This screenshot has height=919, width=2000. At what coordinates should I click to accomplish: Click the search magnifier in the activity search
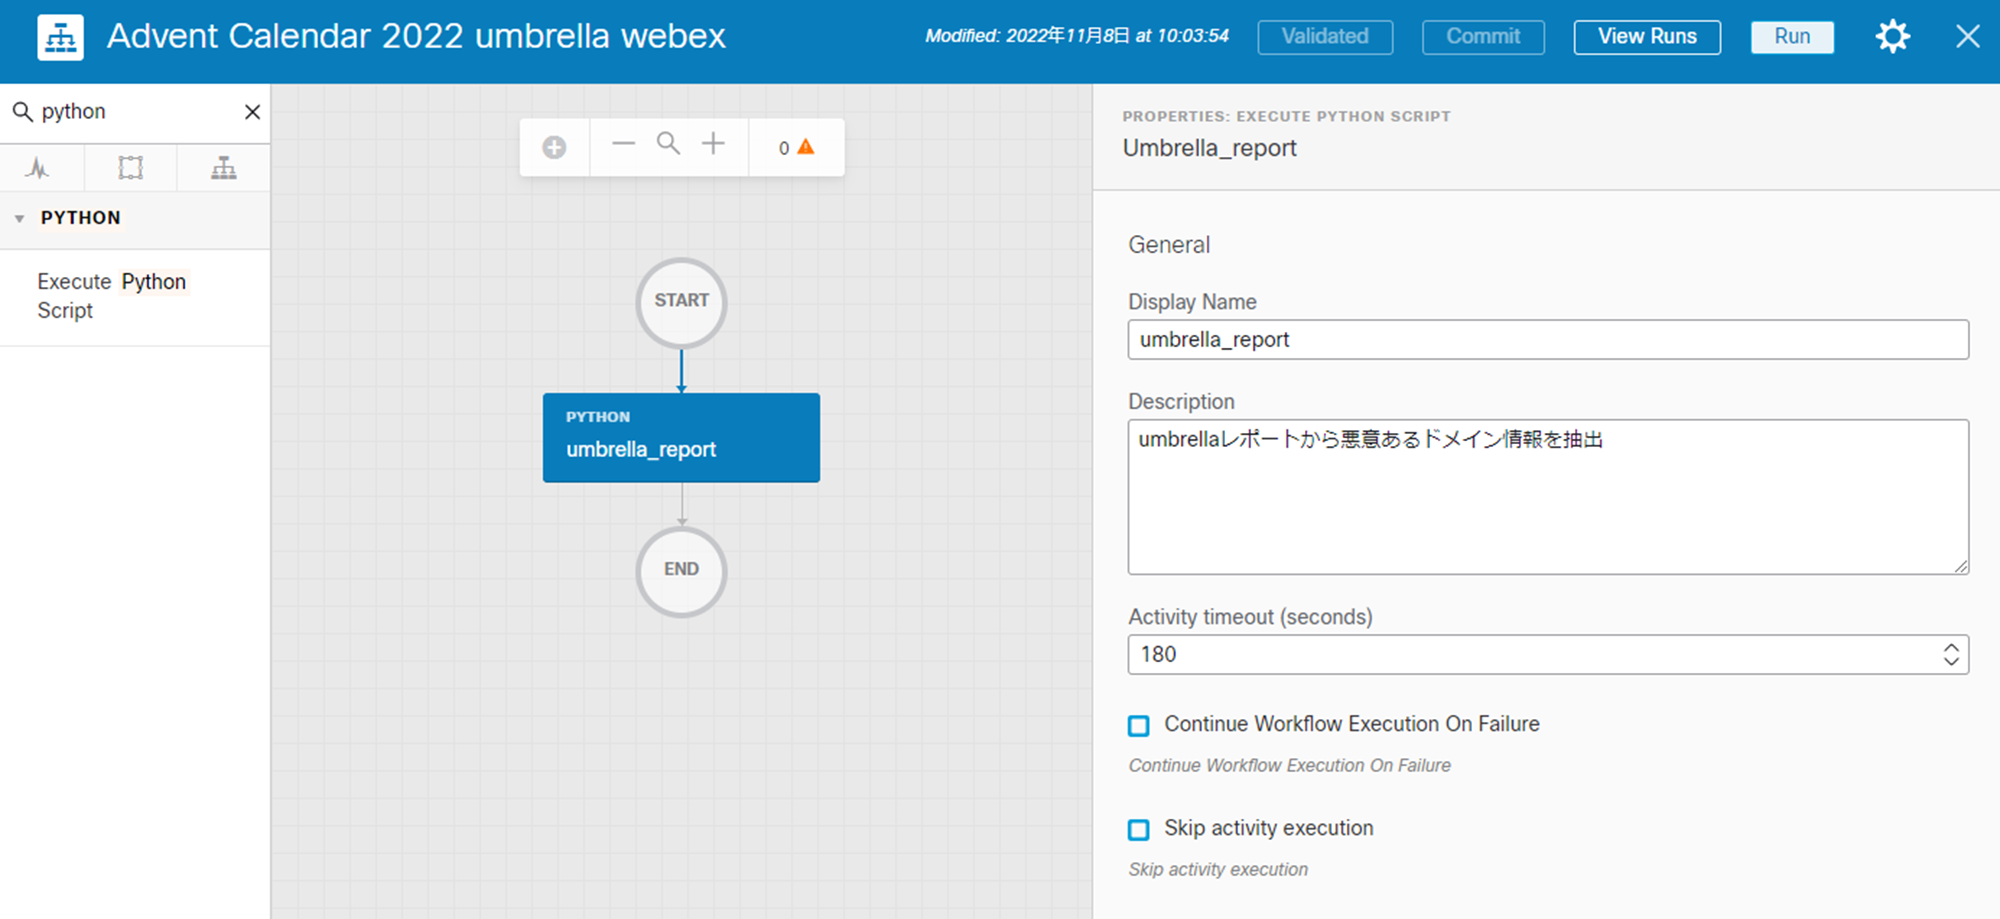(x=22, y=111)
